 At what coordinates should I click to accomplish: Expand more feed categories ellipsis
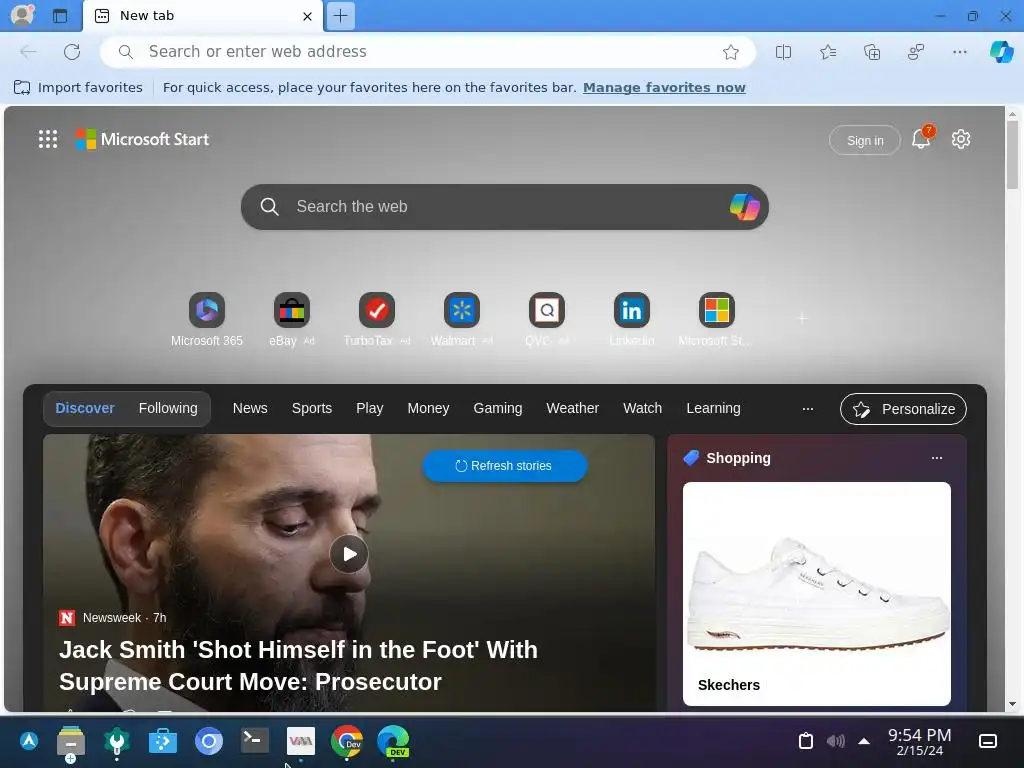click(808, 409)
